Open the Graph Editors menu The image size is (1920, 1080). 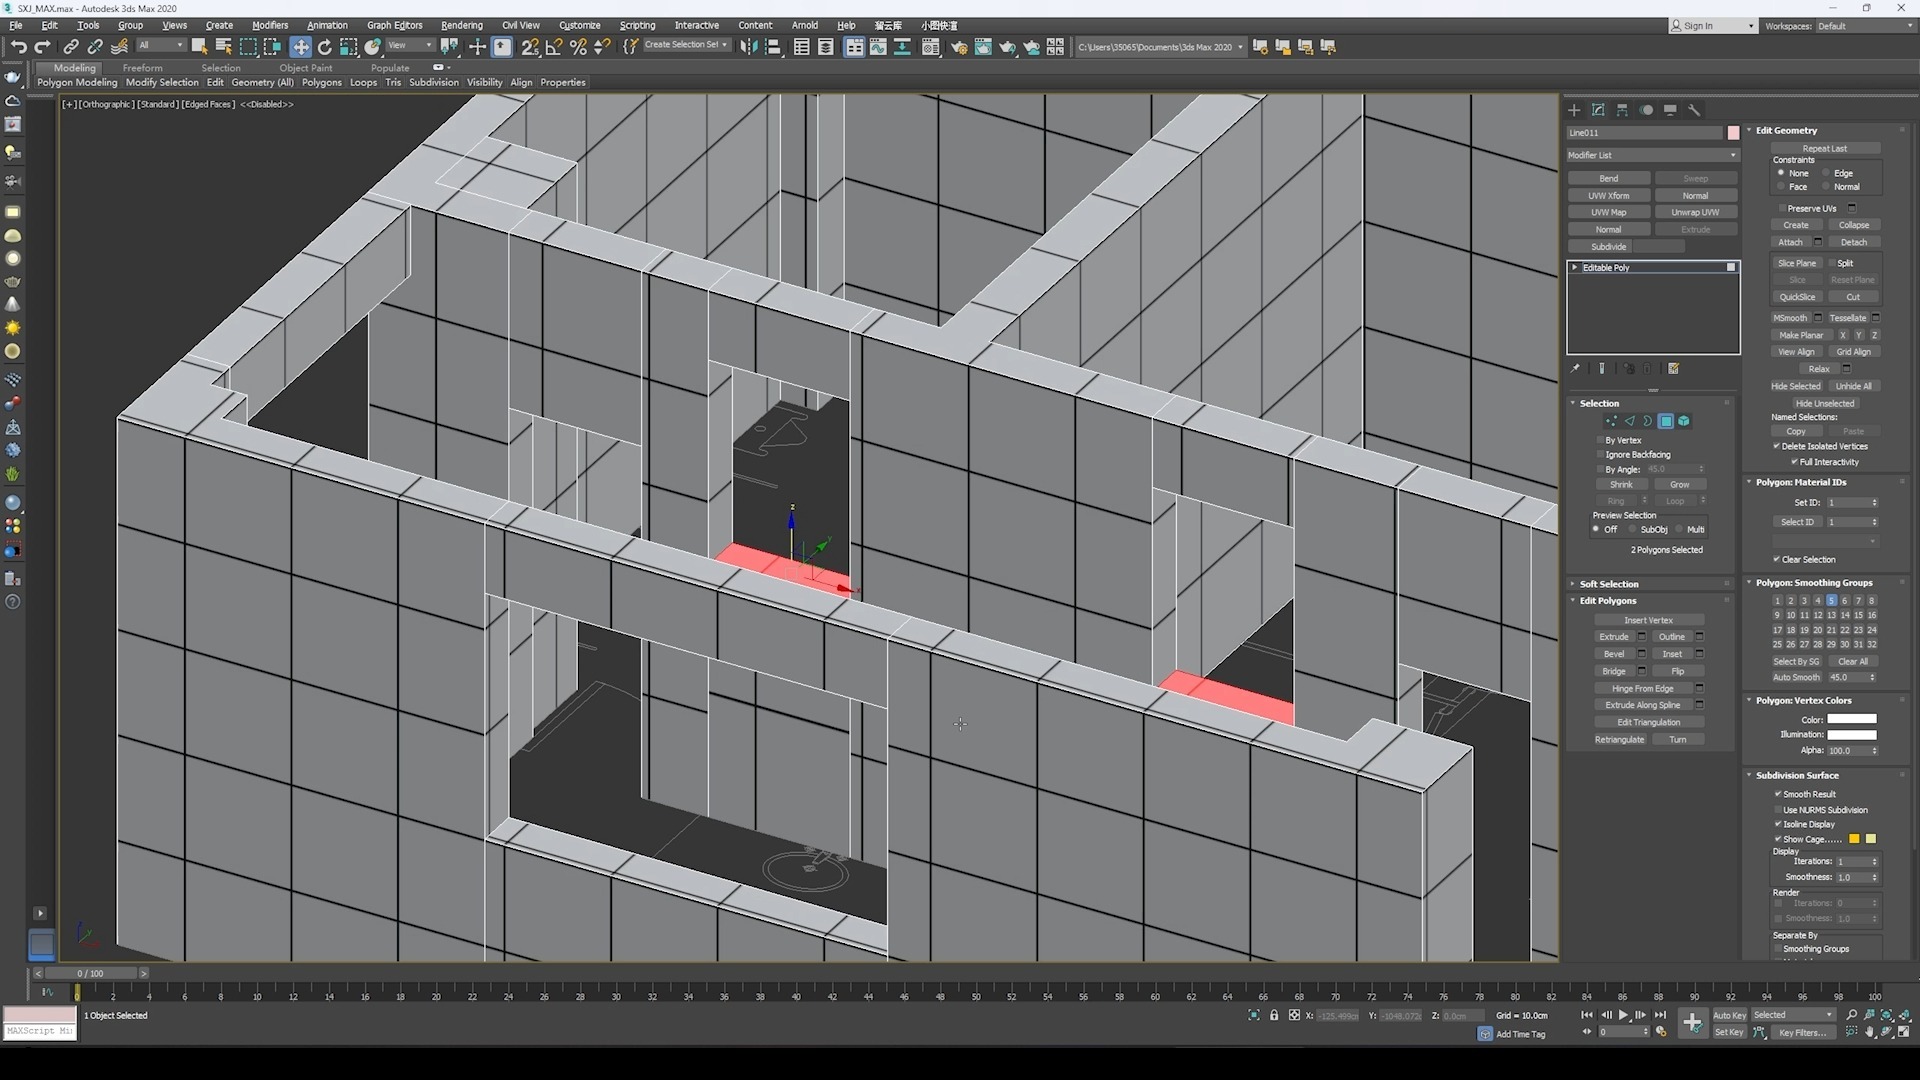tap(395, 25)
